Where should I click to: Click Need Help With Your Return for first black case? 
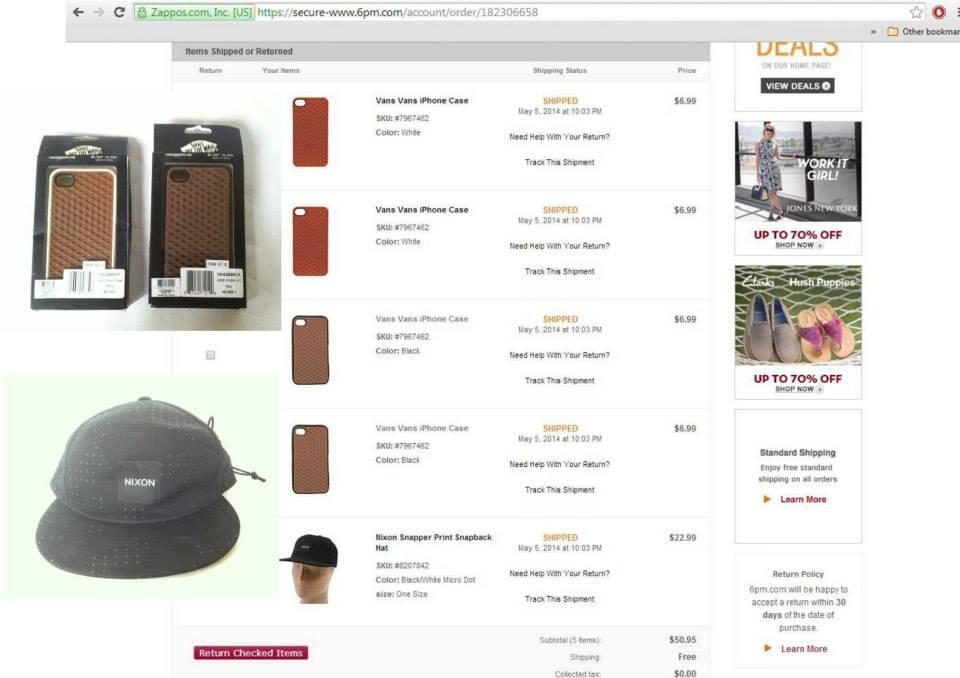(x=560, y=355)
